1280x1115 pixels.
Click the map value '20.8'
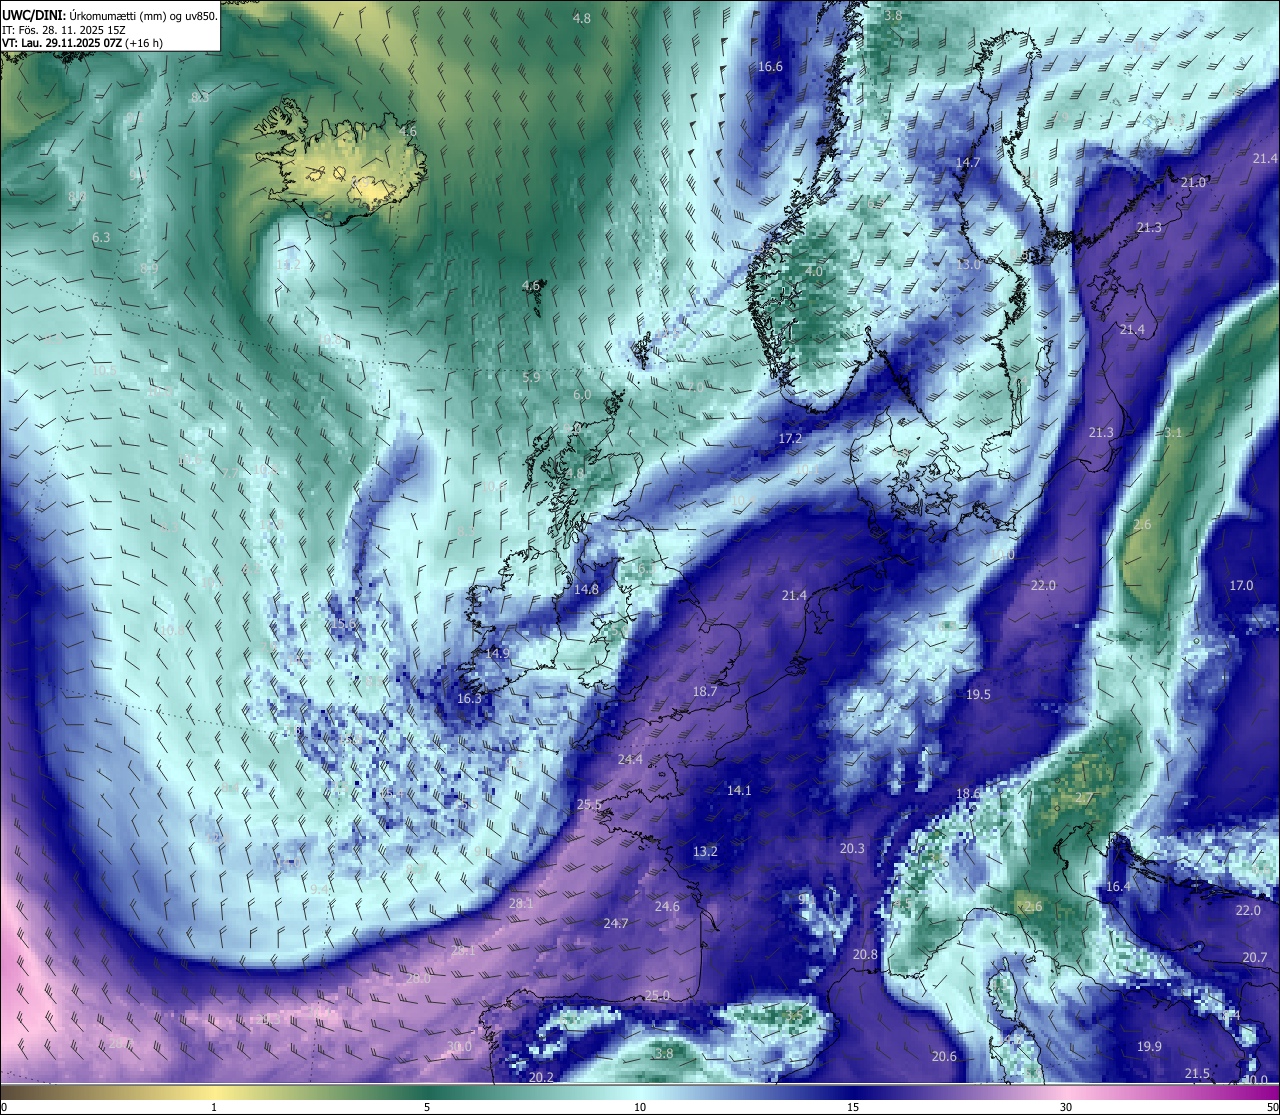(x=865, y=955)
